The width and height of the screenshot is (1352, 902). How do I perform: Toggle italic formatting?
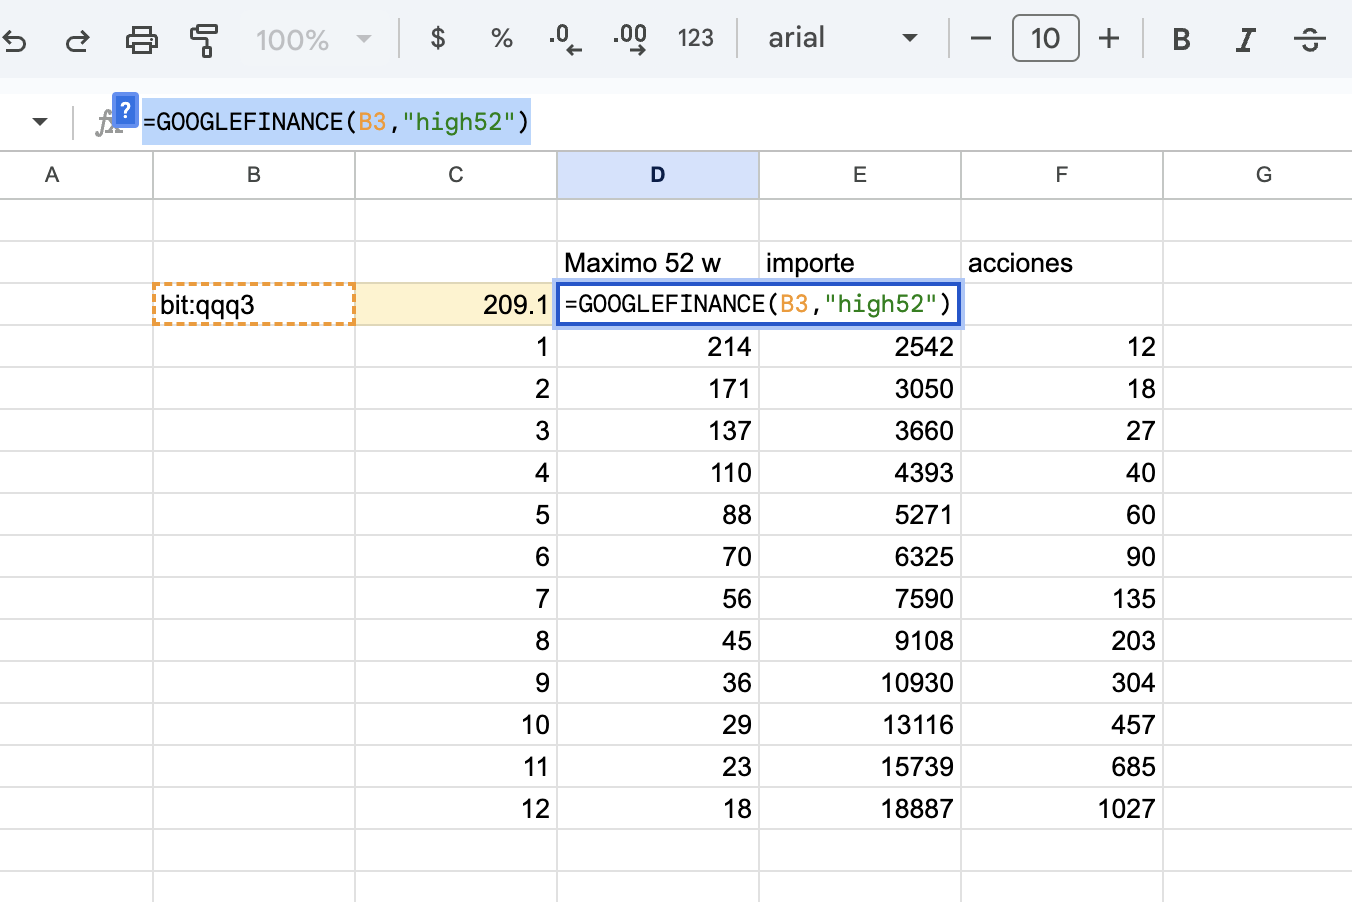pos(1245,39)
